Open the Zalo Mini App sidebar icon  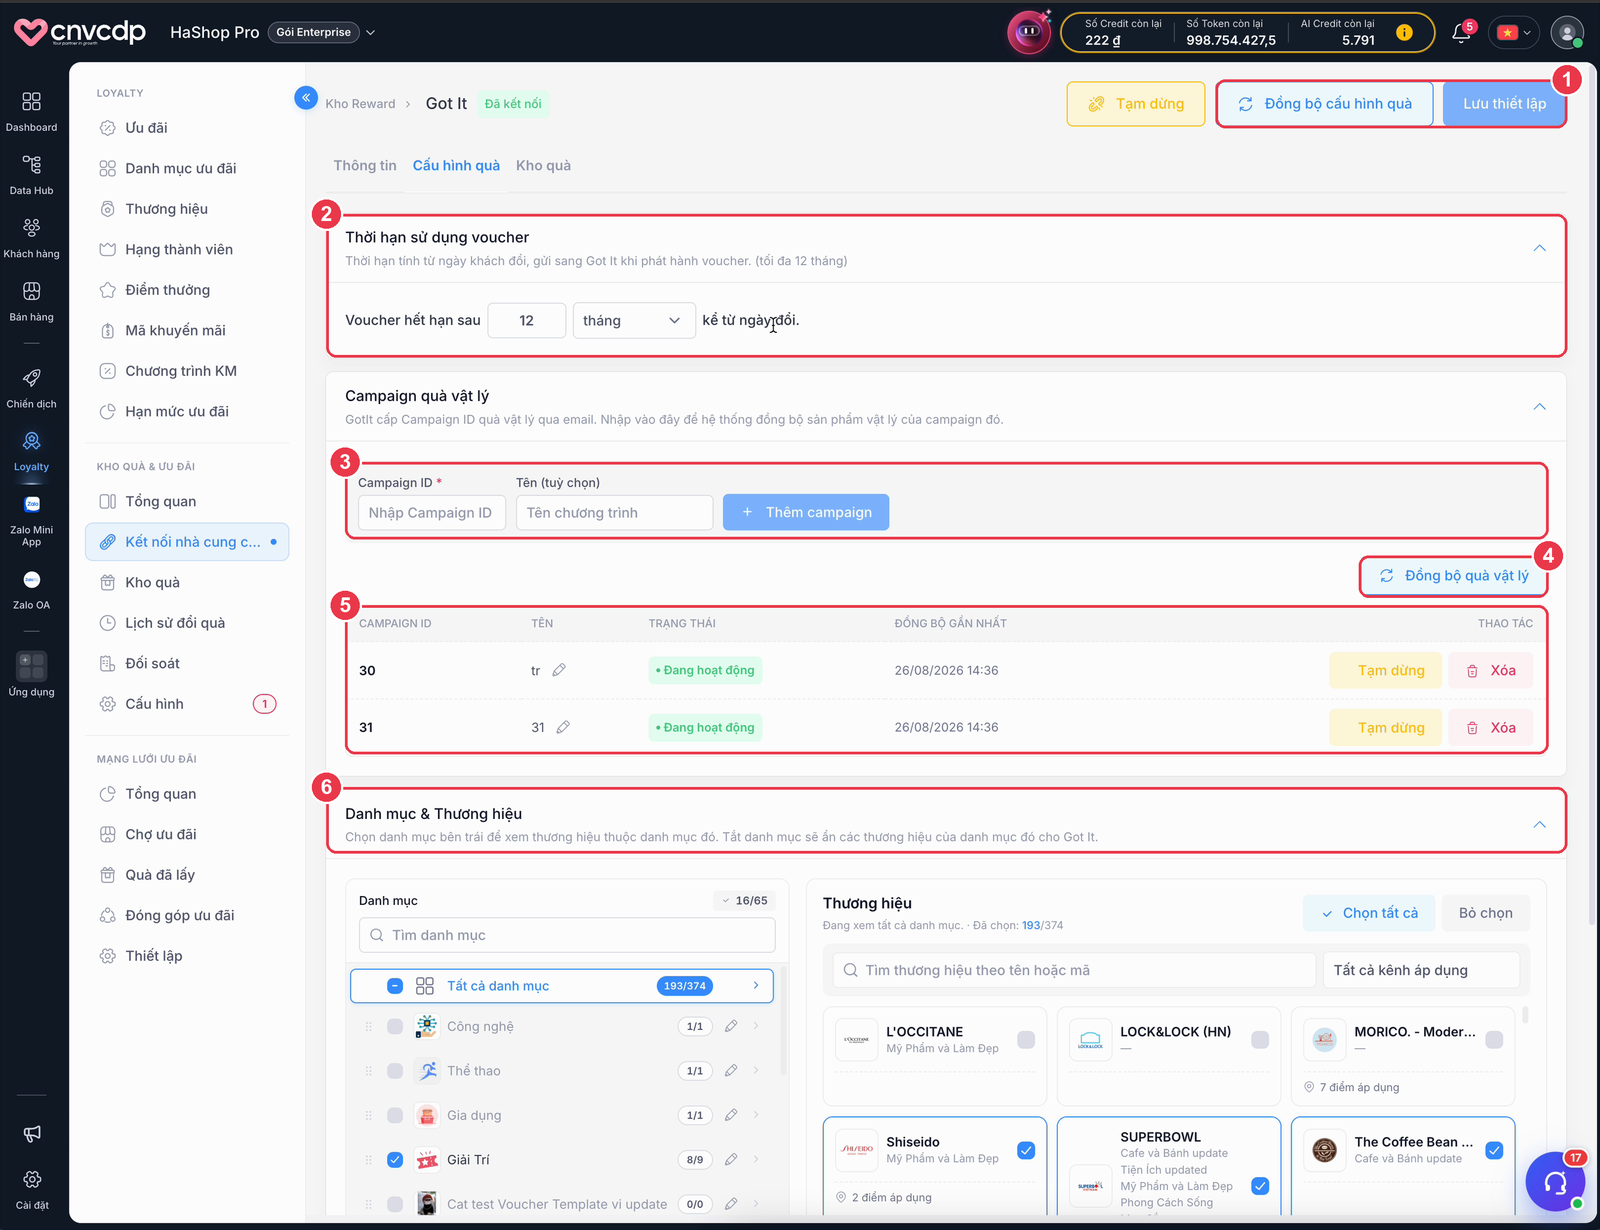click(x=32, y=521)
